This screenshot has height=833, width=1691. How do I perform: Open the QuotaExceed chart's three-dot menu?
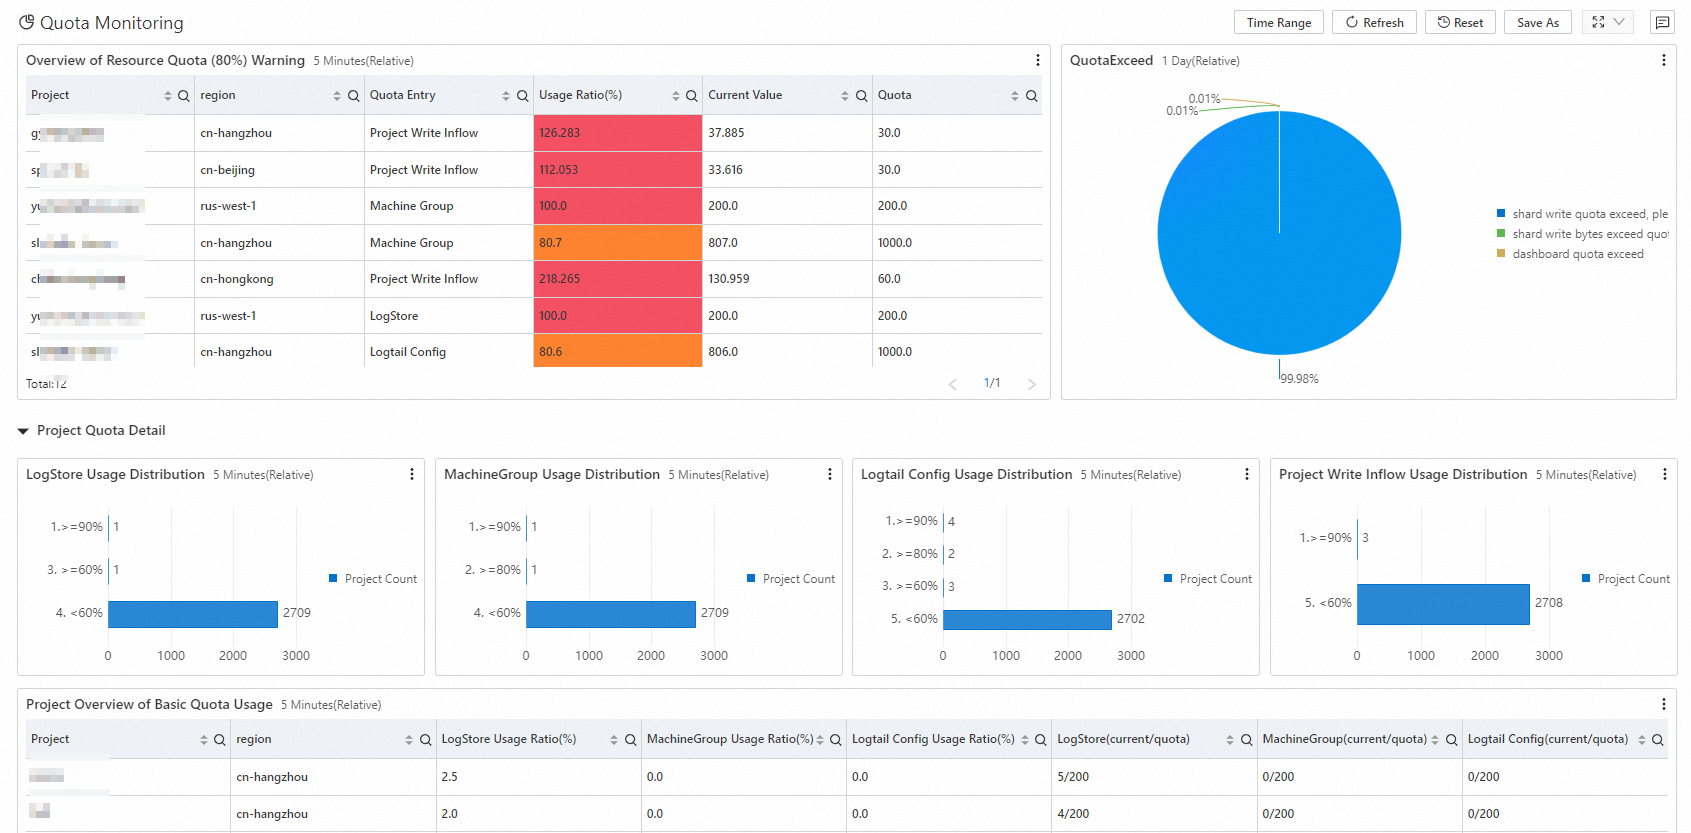click(x=1663, y=60)
